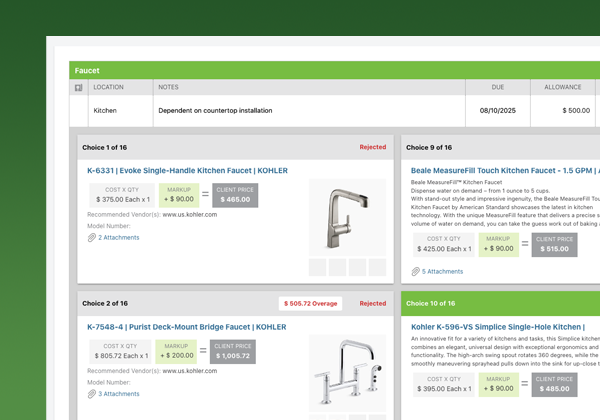Click the ALLOWANCE column header
Image resolution: width=600 pixels, height=420 pixels.
563,87
